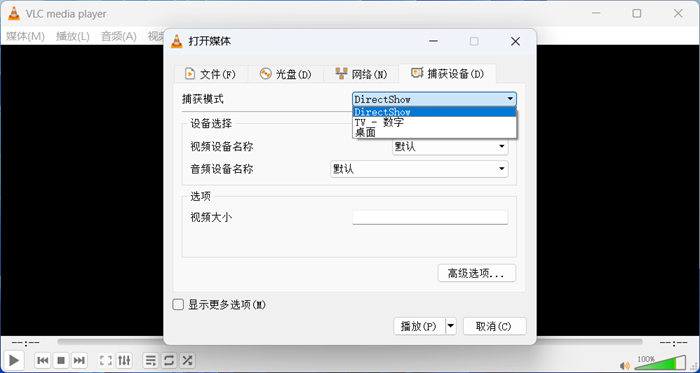700x373 pixels.
Task: Click the playback seek bar
Action: click(x=350, y=342)
